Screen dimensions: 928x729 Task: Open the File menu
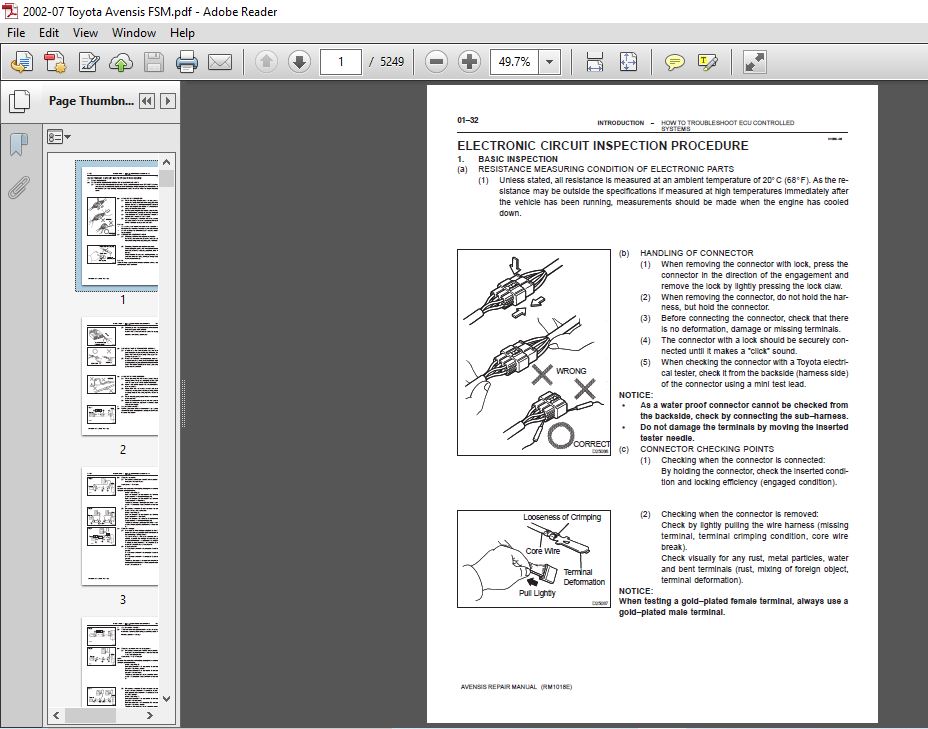(15, 33)
